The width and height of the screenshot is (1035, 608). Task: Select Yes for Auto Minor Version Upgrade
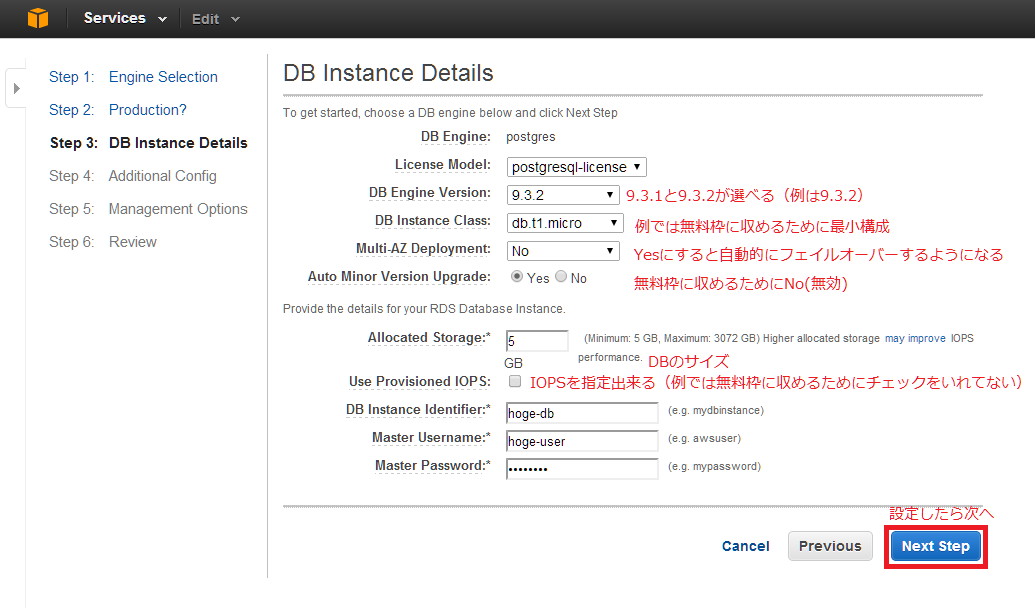(517, 277)
